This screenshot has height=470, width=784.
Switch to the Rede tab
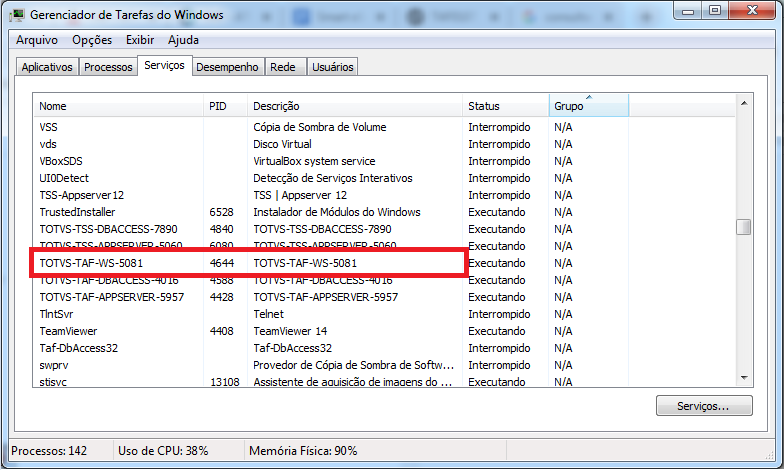click(x=283, y=67)
